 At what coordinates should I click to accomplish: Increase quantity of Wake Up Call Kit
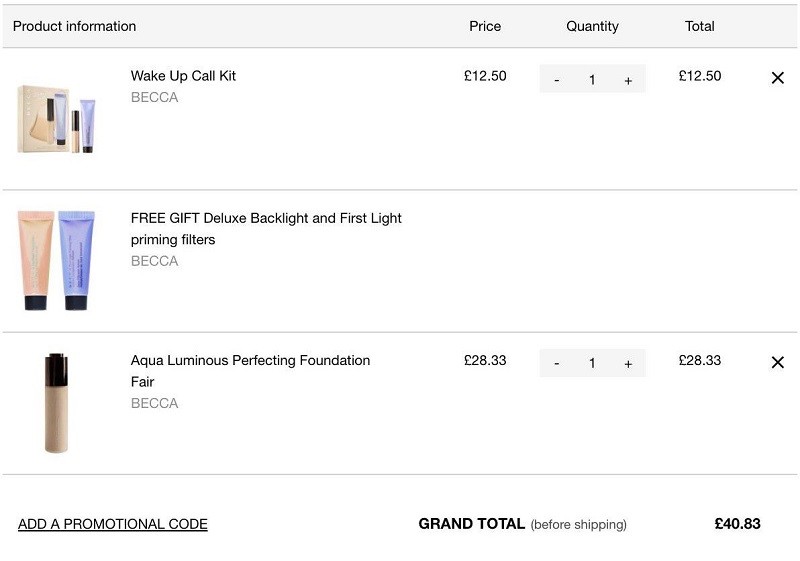point(628,80)
